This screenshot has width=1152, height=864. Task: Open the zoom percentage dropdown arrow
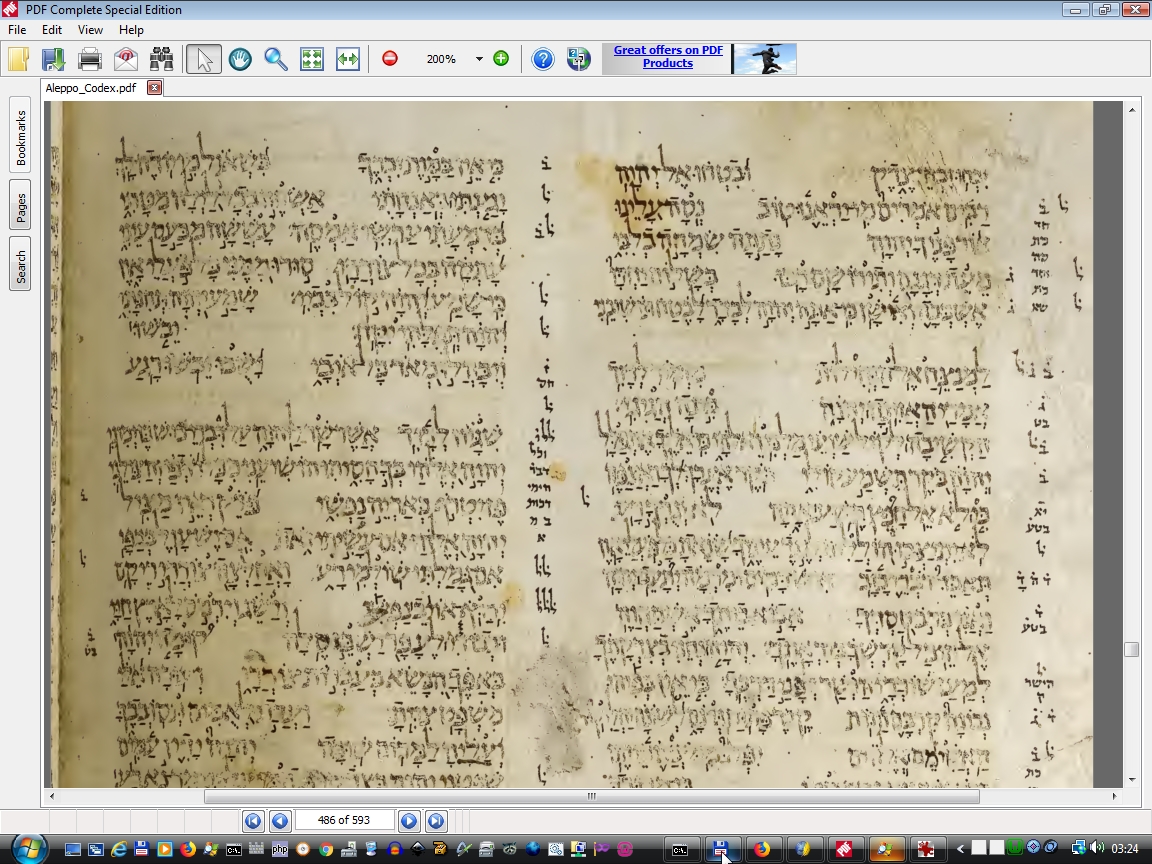coord(479,59)
